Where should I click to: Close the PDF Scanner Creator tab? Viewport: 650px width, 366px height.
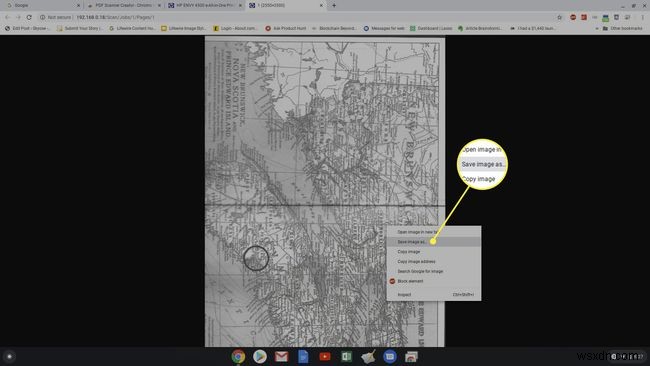tap(159, 5)
